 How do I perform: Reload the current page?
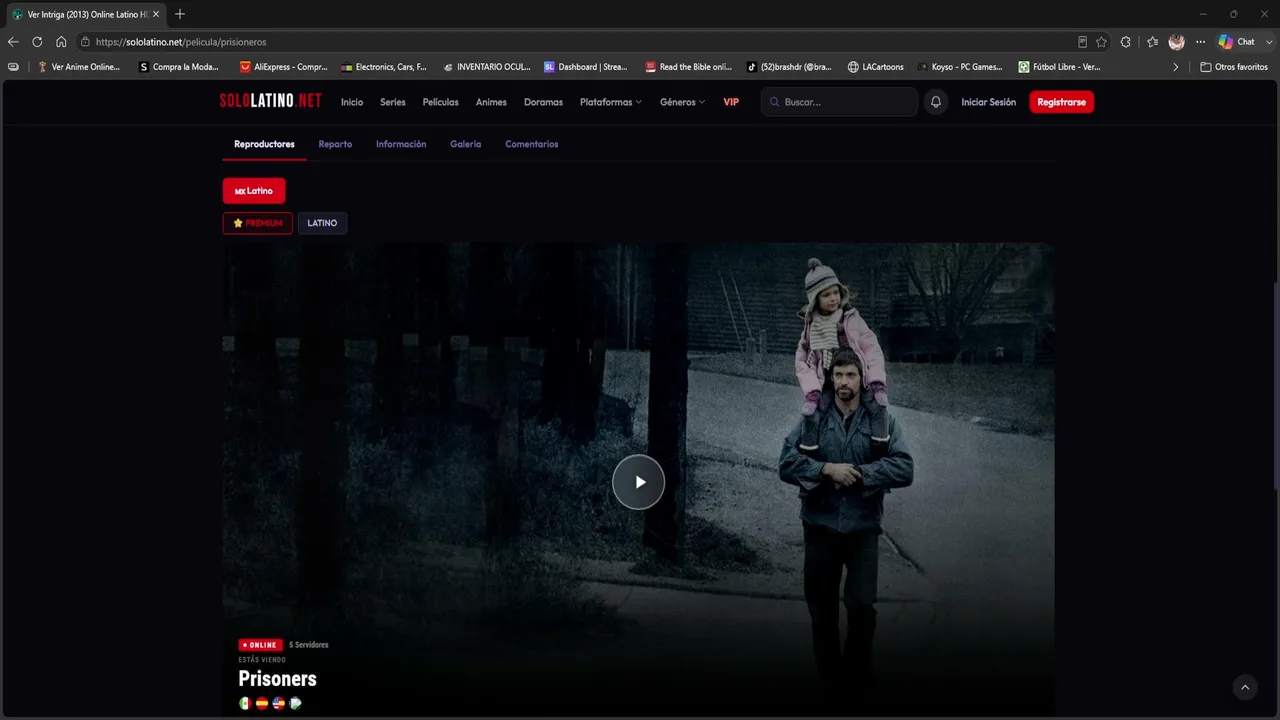coord(37,42)
